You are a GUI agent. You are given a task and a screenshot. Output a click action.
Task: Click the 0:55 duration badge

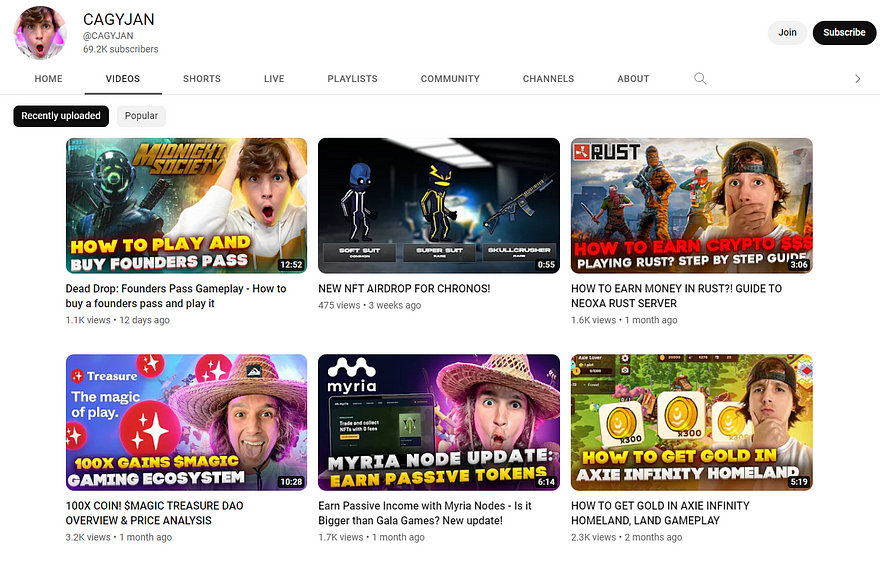[546, 264]
